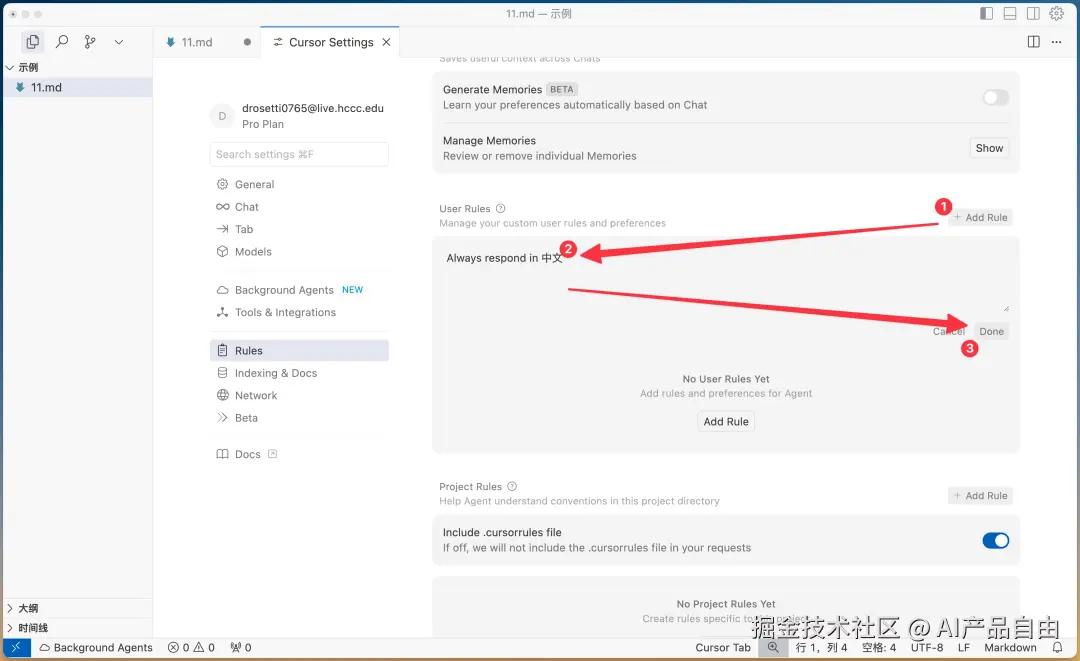Screen dimensions: 1080x661
Task: Open Tab settings section
Action: (299, 229)
